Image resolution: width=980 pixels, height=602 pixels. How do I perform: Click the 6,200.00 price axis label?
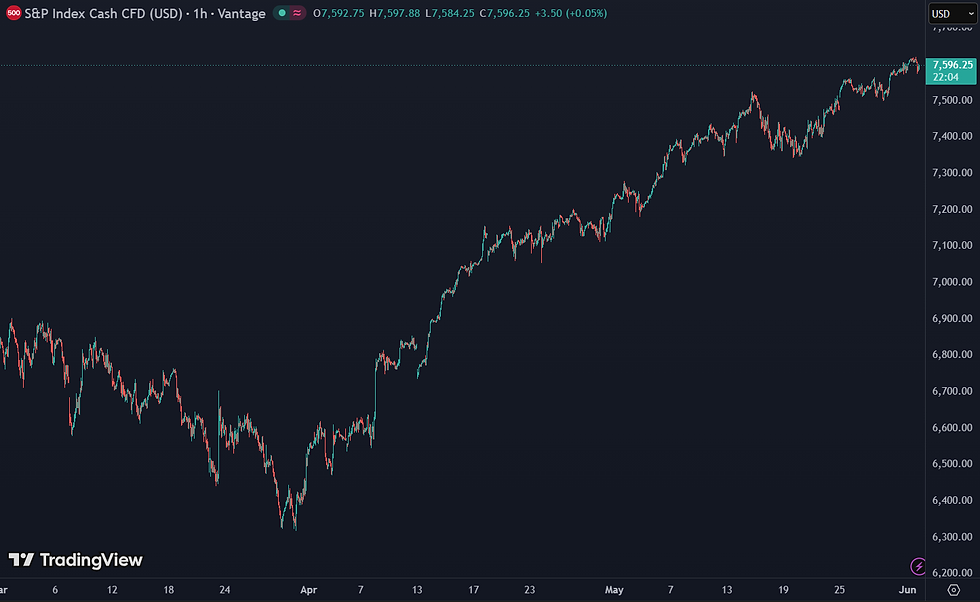point(952,573)
